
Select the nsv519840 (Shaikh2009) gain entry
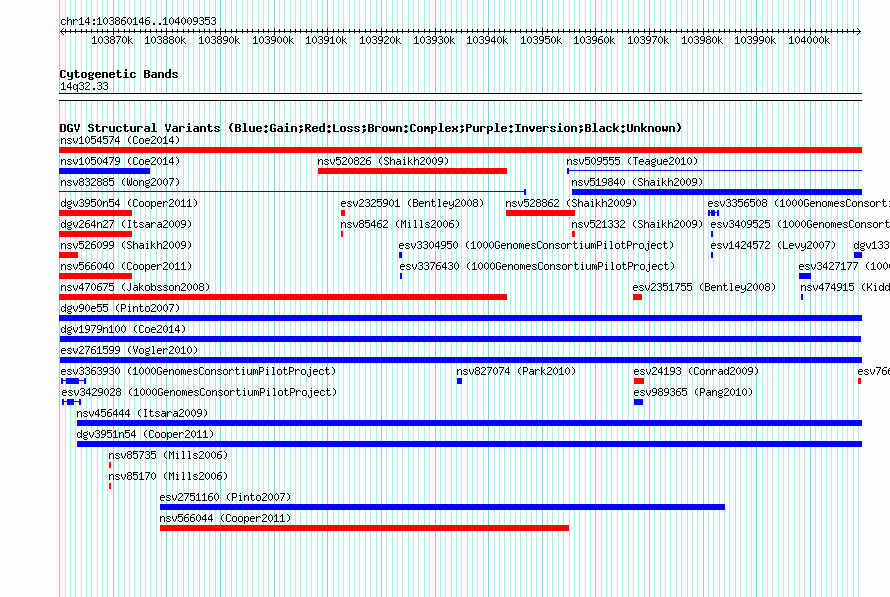click(637, 182)
